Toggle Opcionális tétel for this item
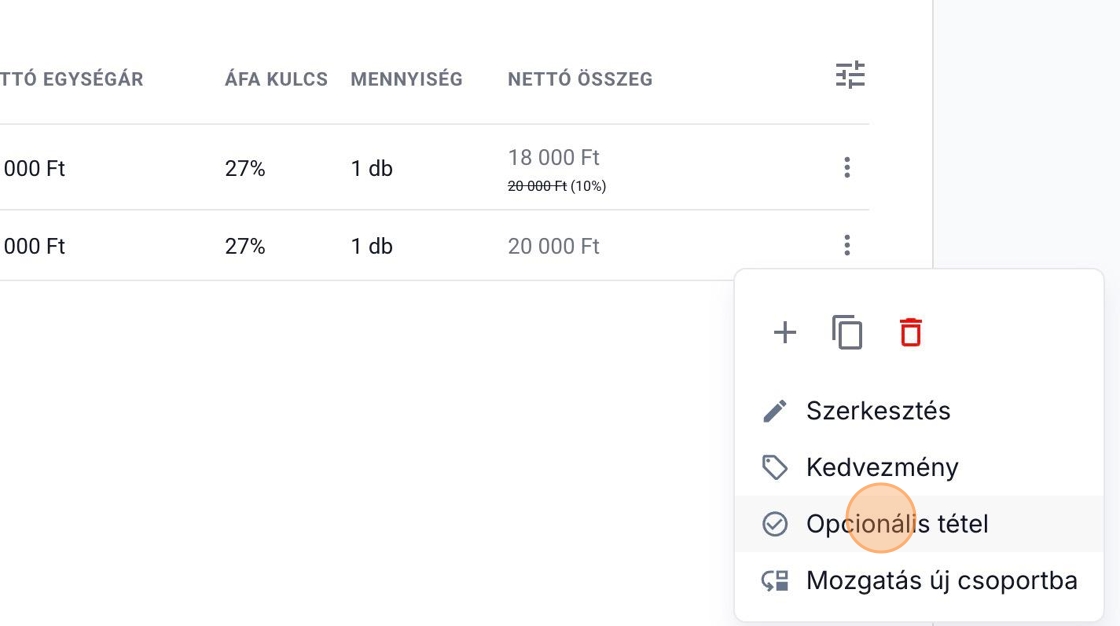 pyautogui.click(x=896, y=524)
